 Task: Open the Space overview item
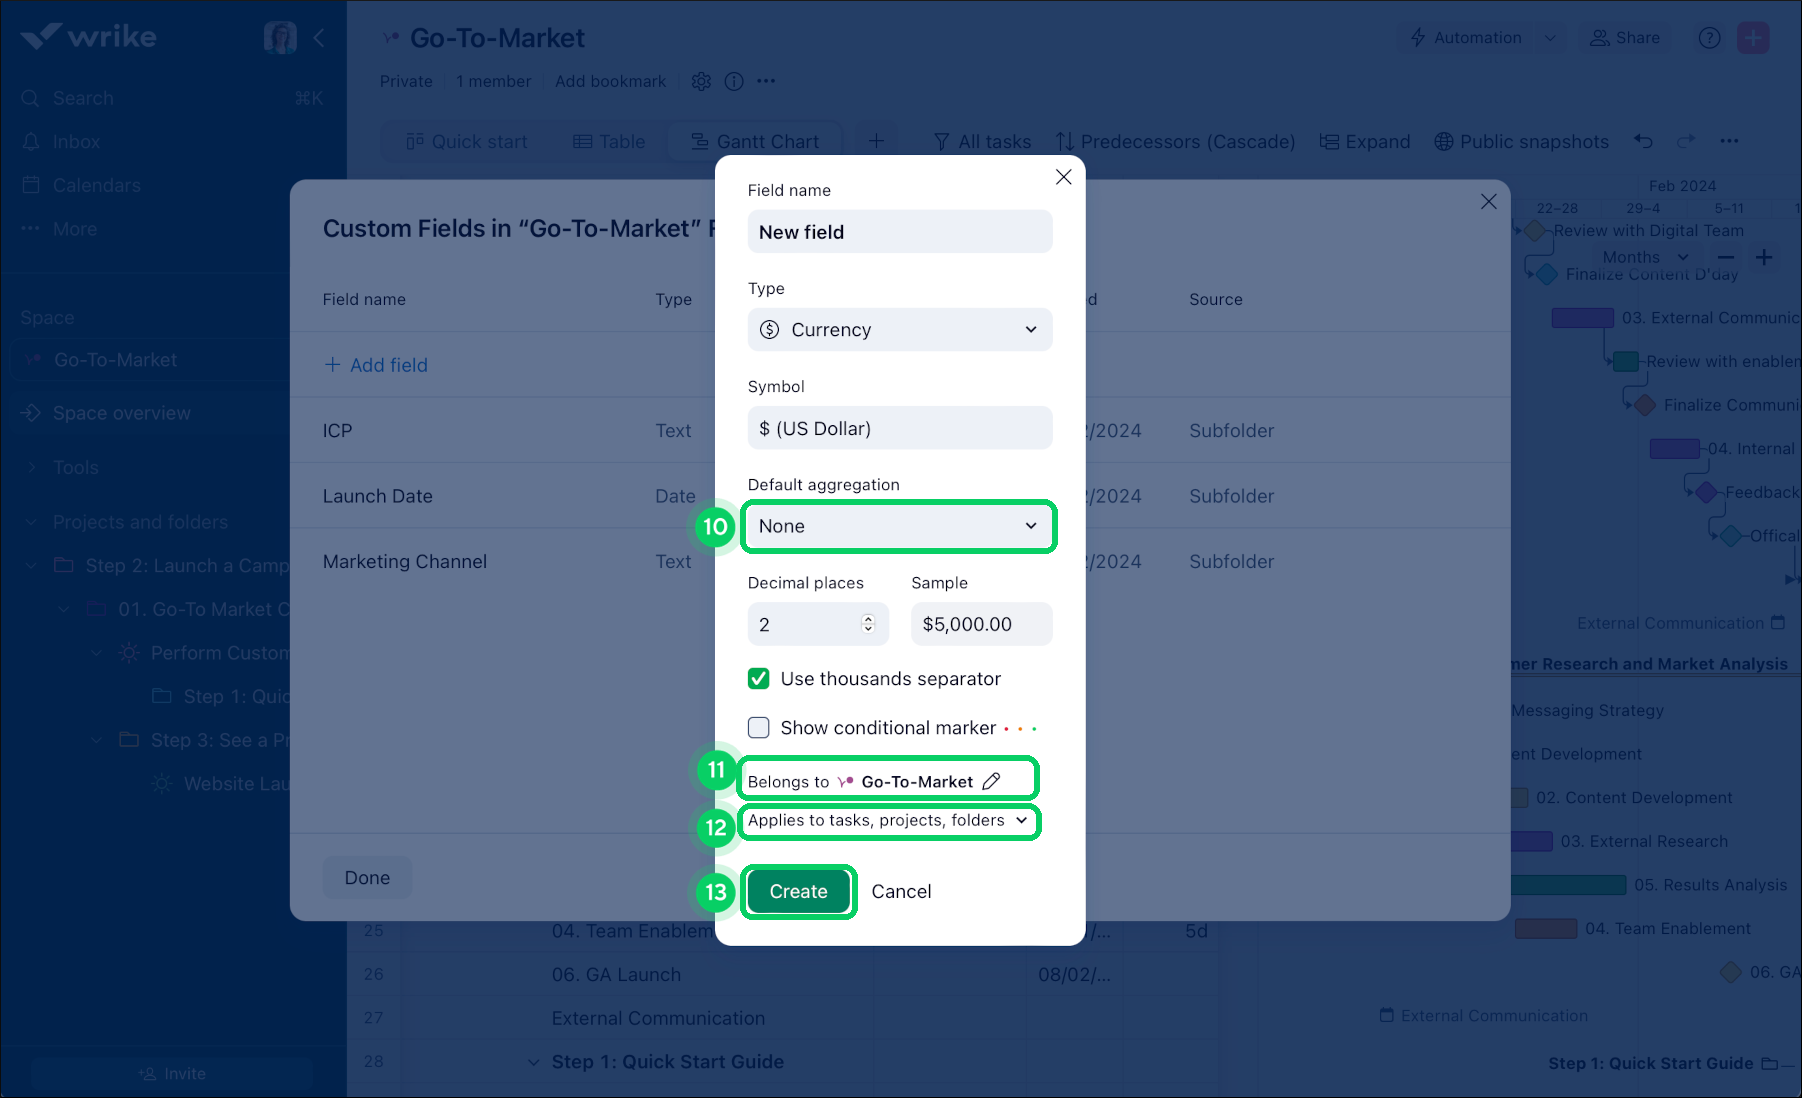coord(121,413)
